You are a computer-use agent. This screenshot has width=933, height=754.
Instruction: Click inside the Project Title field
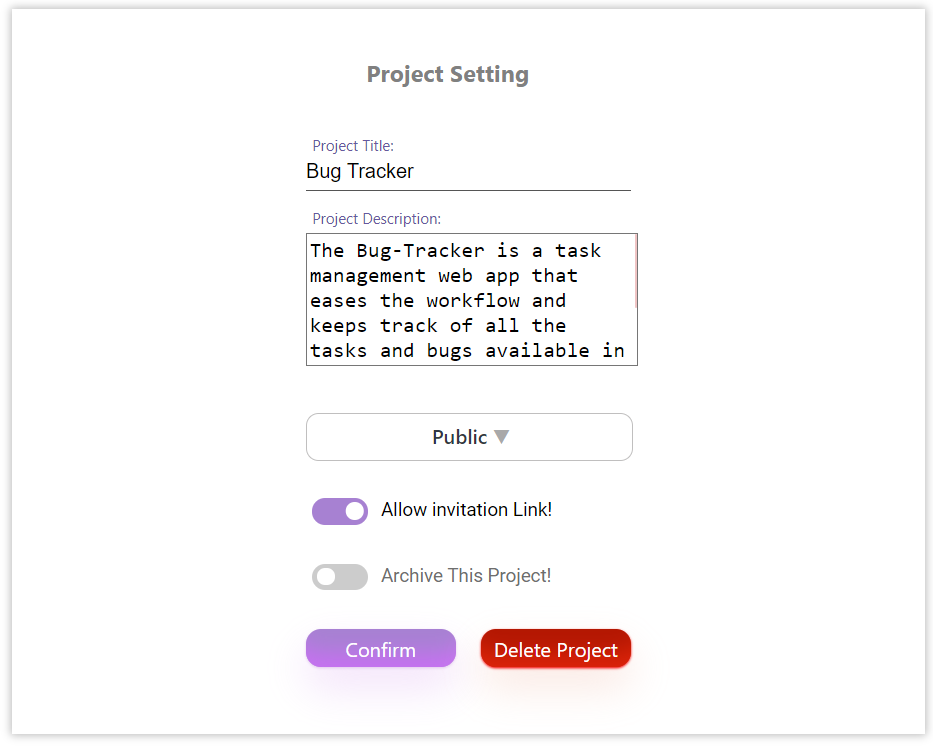(x=468, y=172)
